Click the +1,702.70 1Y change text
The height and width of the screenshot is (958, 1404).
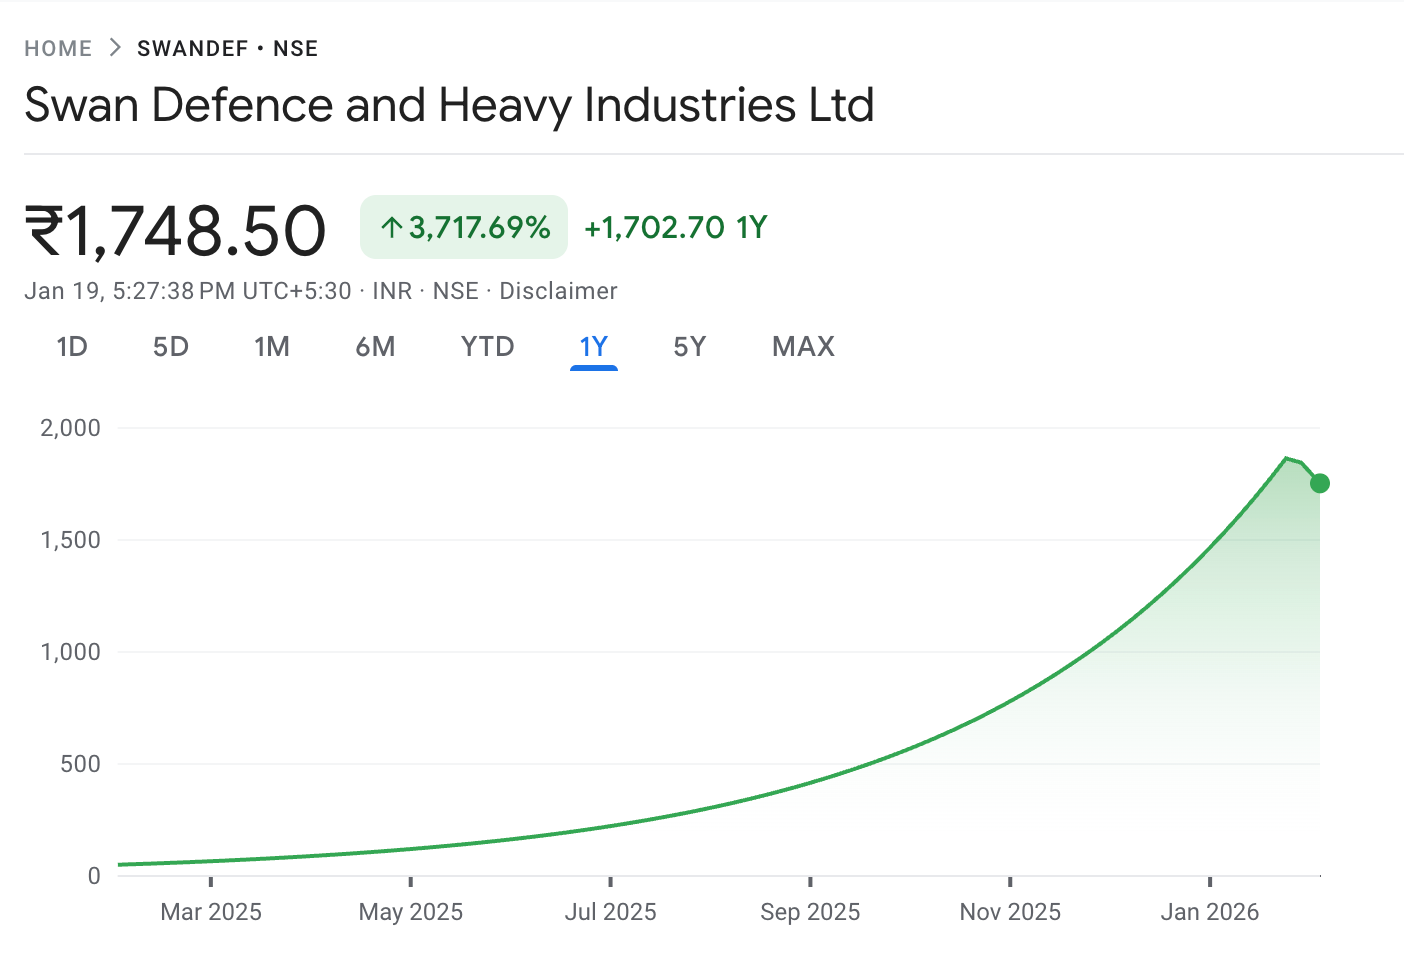676,228
